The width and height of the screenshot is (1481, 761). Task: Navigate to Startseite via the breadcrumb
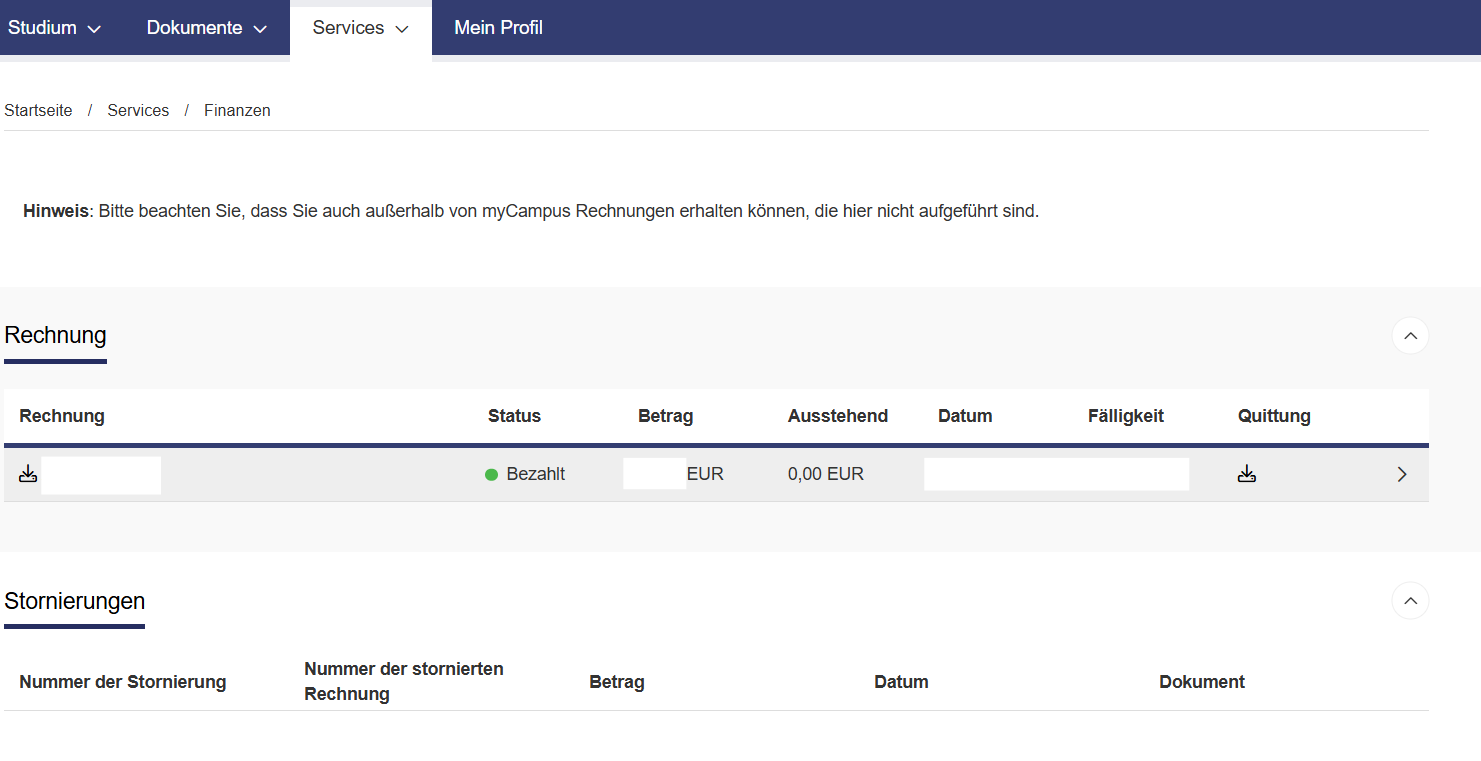coord(38,111)
